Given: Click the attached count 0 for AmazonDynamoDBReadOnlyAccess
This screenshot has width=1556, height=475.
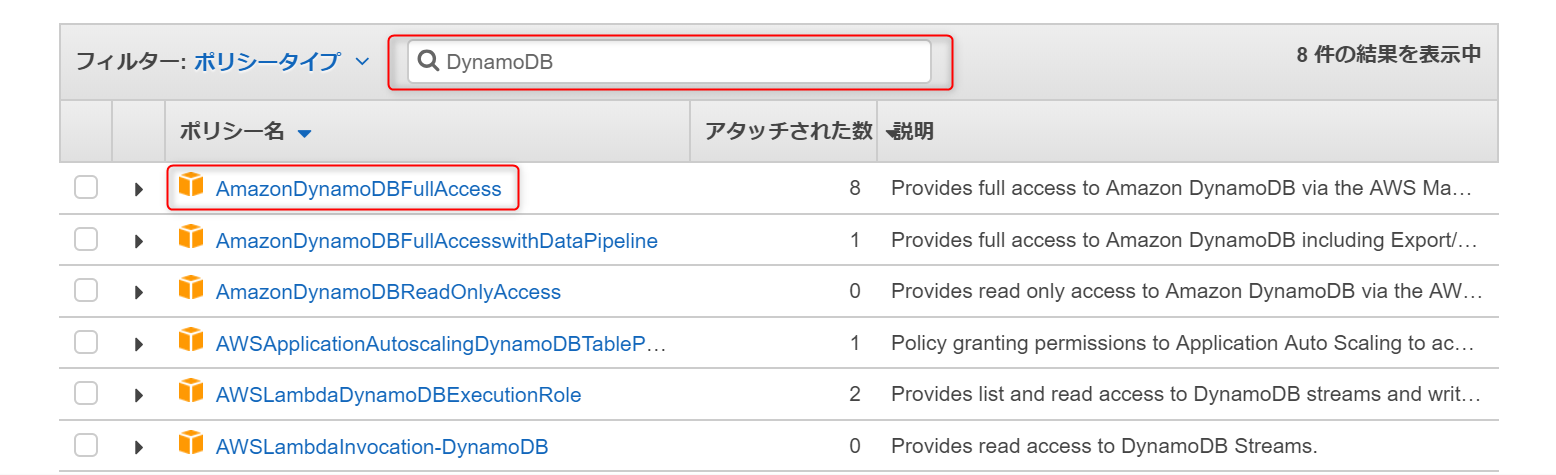Looking at the screenshot, I should 855,291.
